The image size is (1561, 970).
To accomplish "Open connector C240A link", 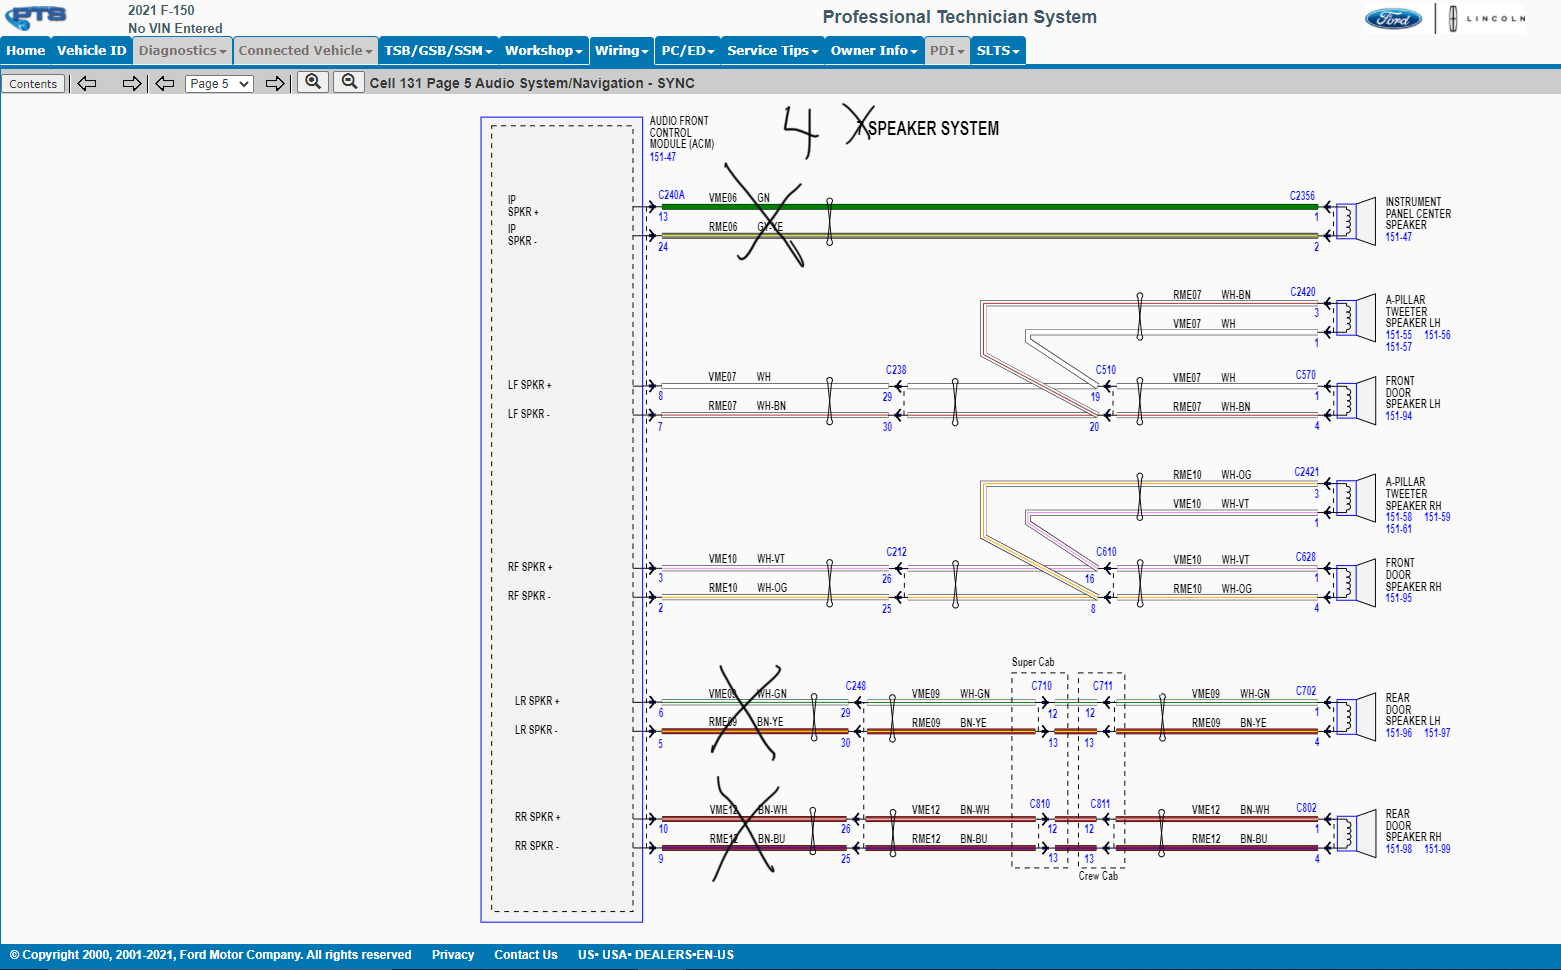I will tap(671, 195).
